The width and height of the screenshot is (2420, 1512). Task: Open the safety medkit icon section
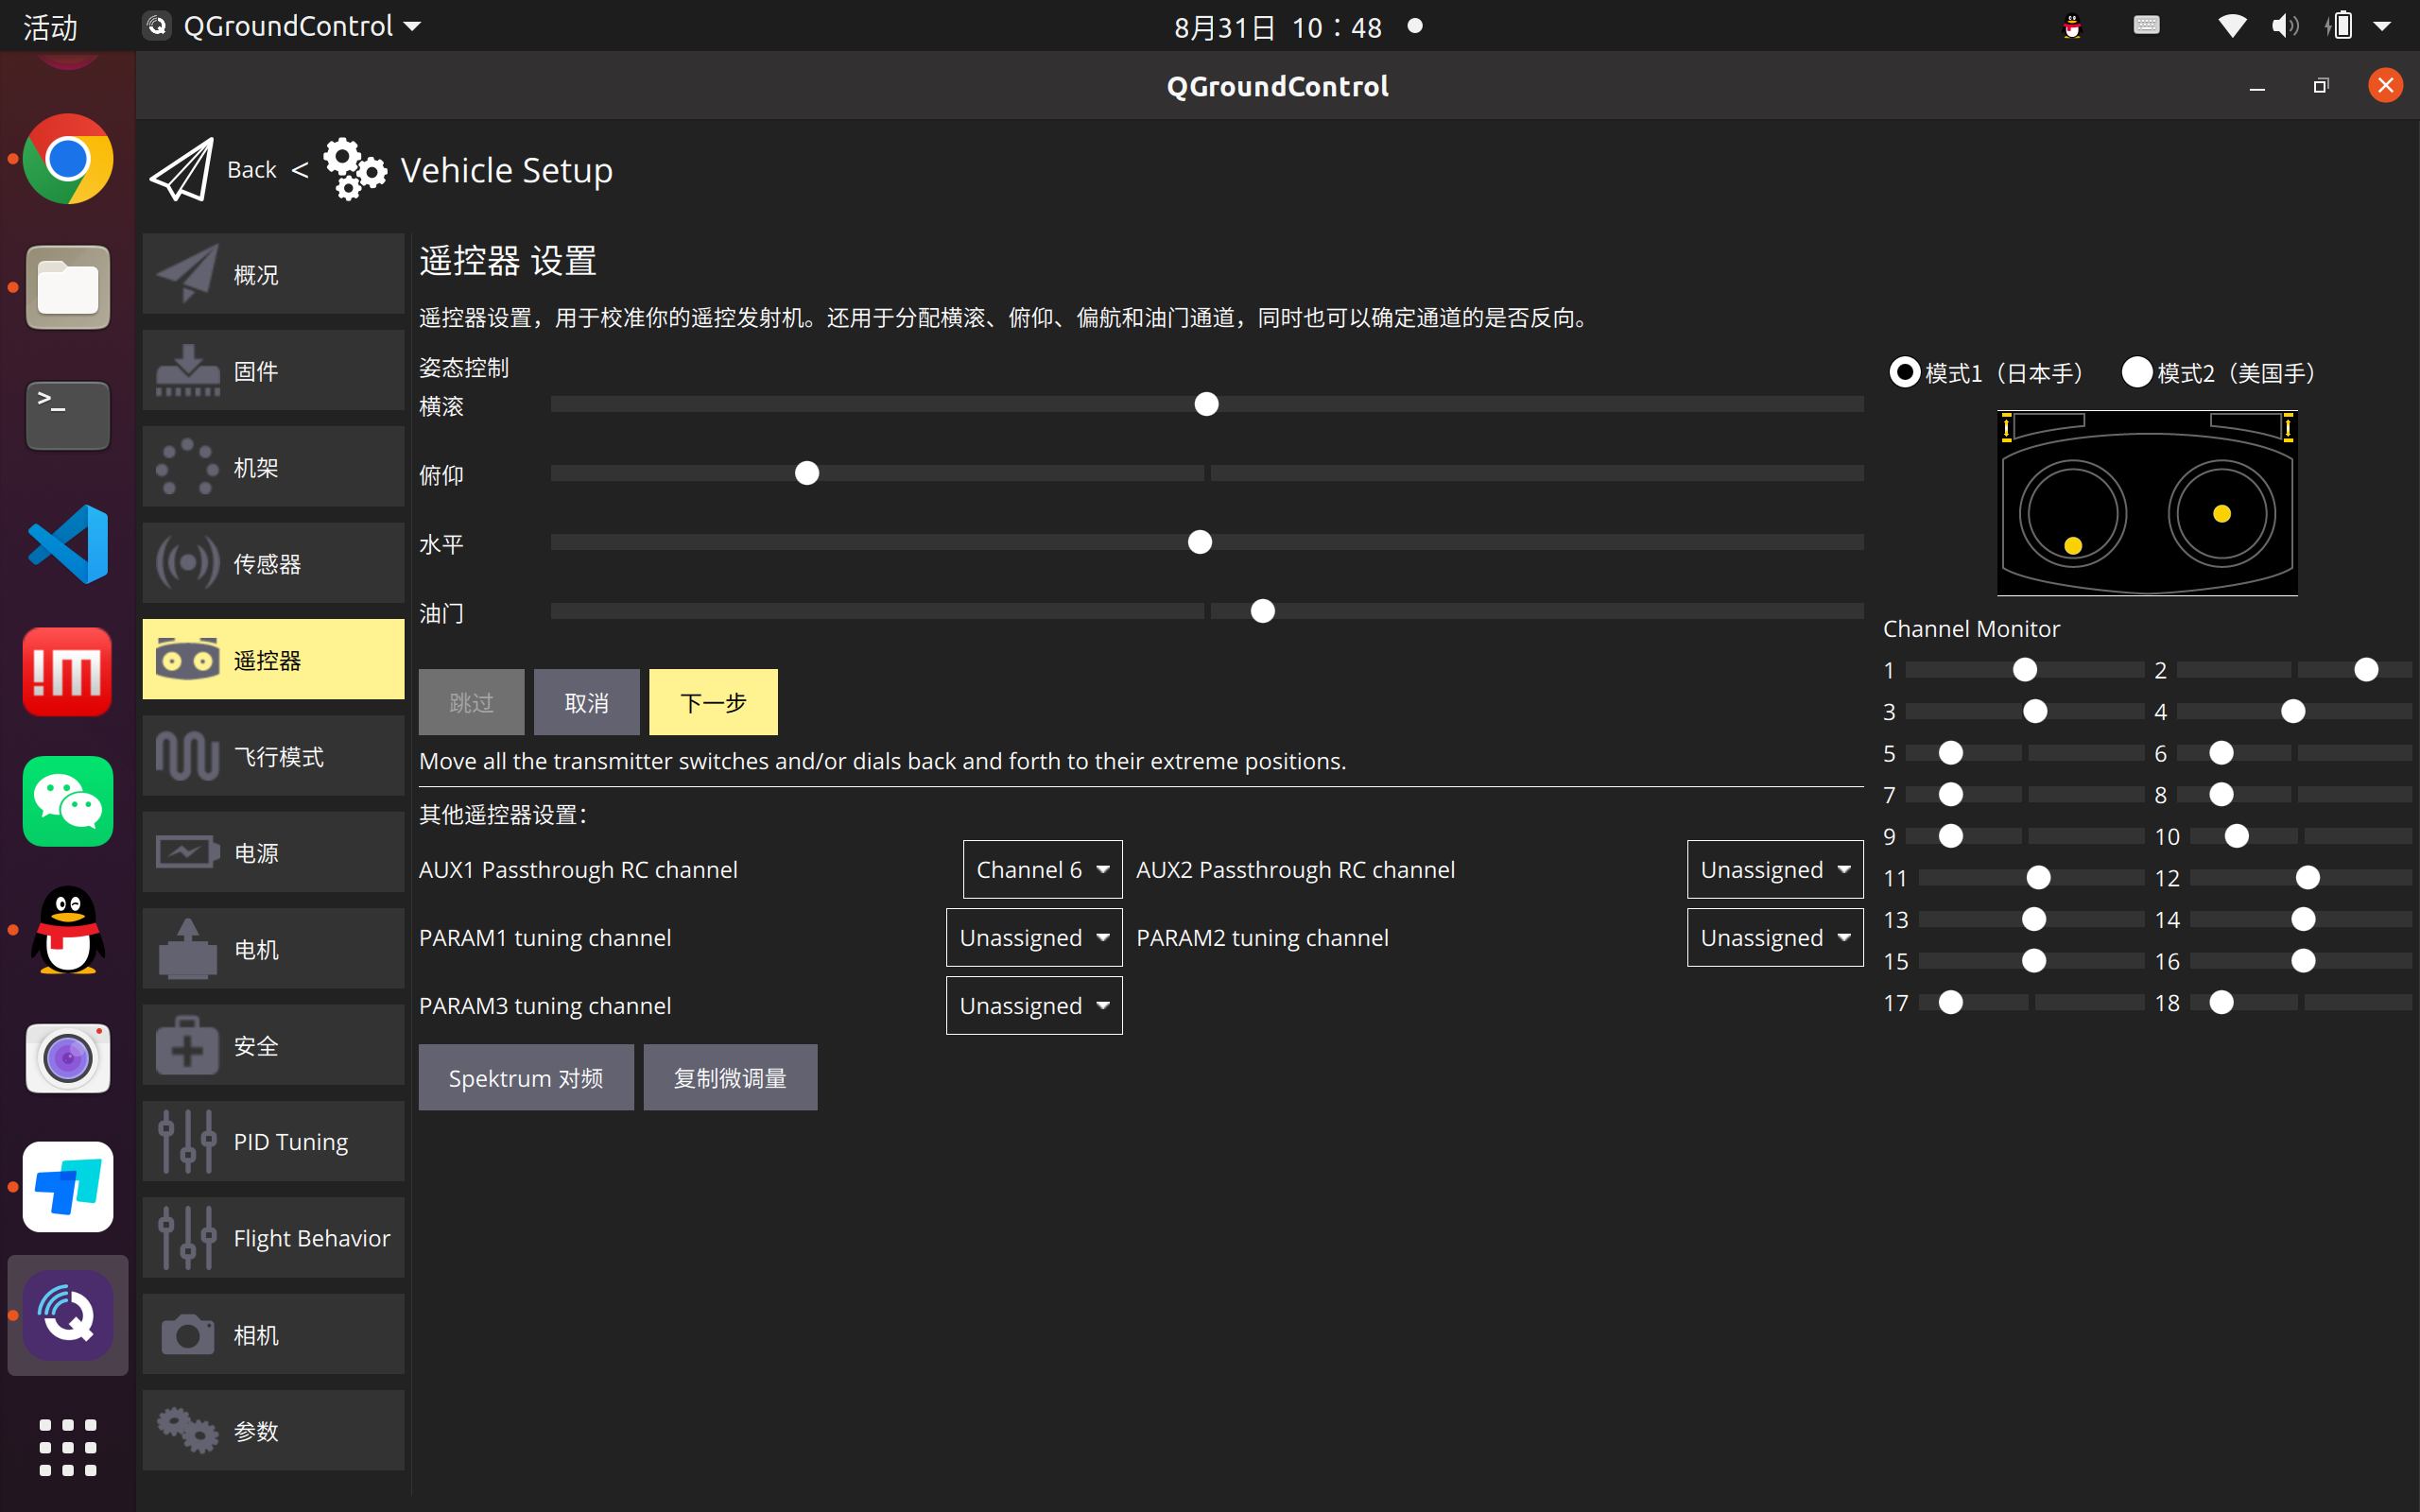click(187, 1046)
